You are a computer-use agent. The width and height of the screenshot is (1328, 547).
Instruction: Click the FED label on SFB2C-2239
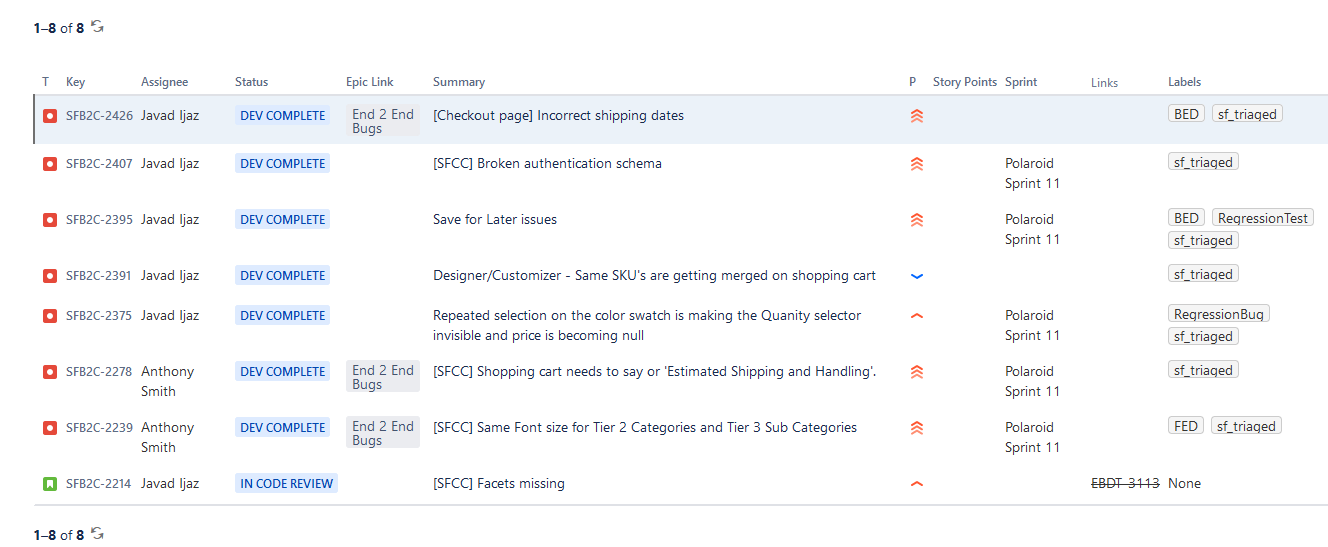coord(1186,426)
